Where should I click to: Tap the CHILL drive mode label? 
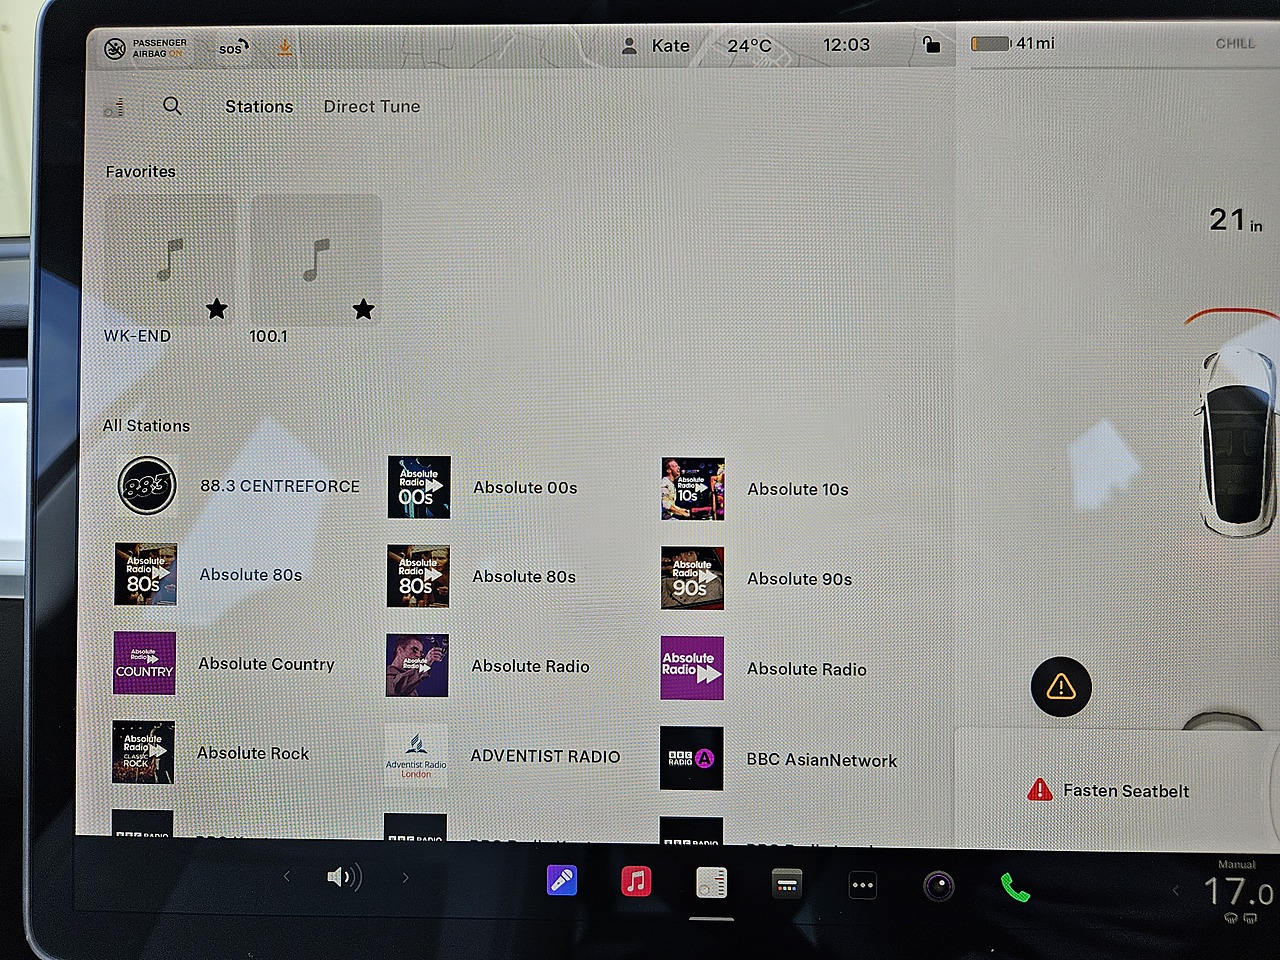click(1235, 43)
